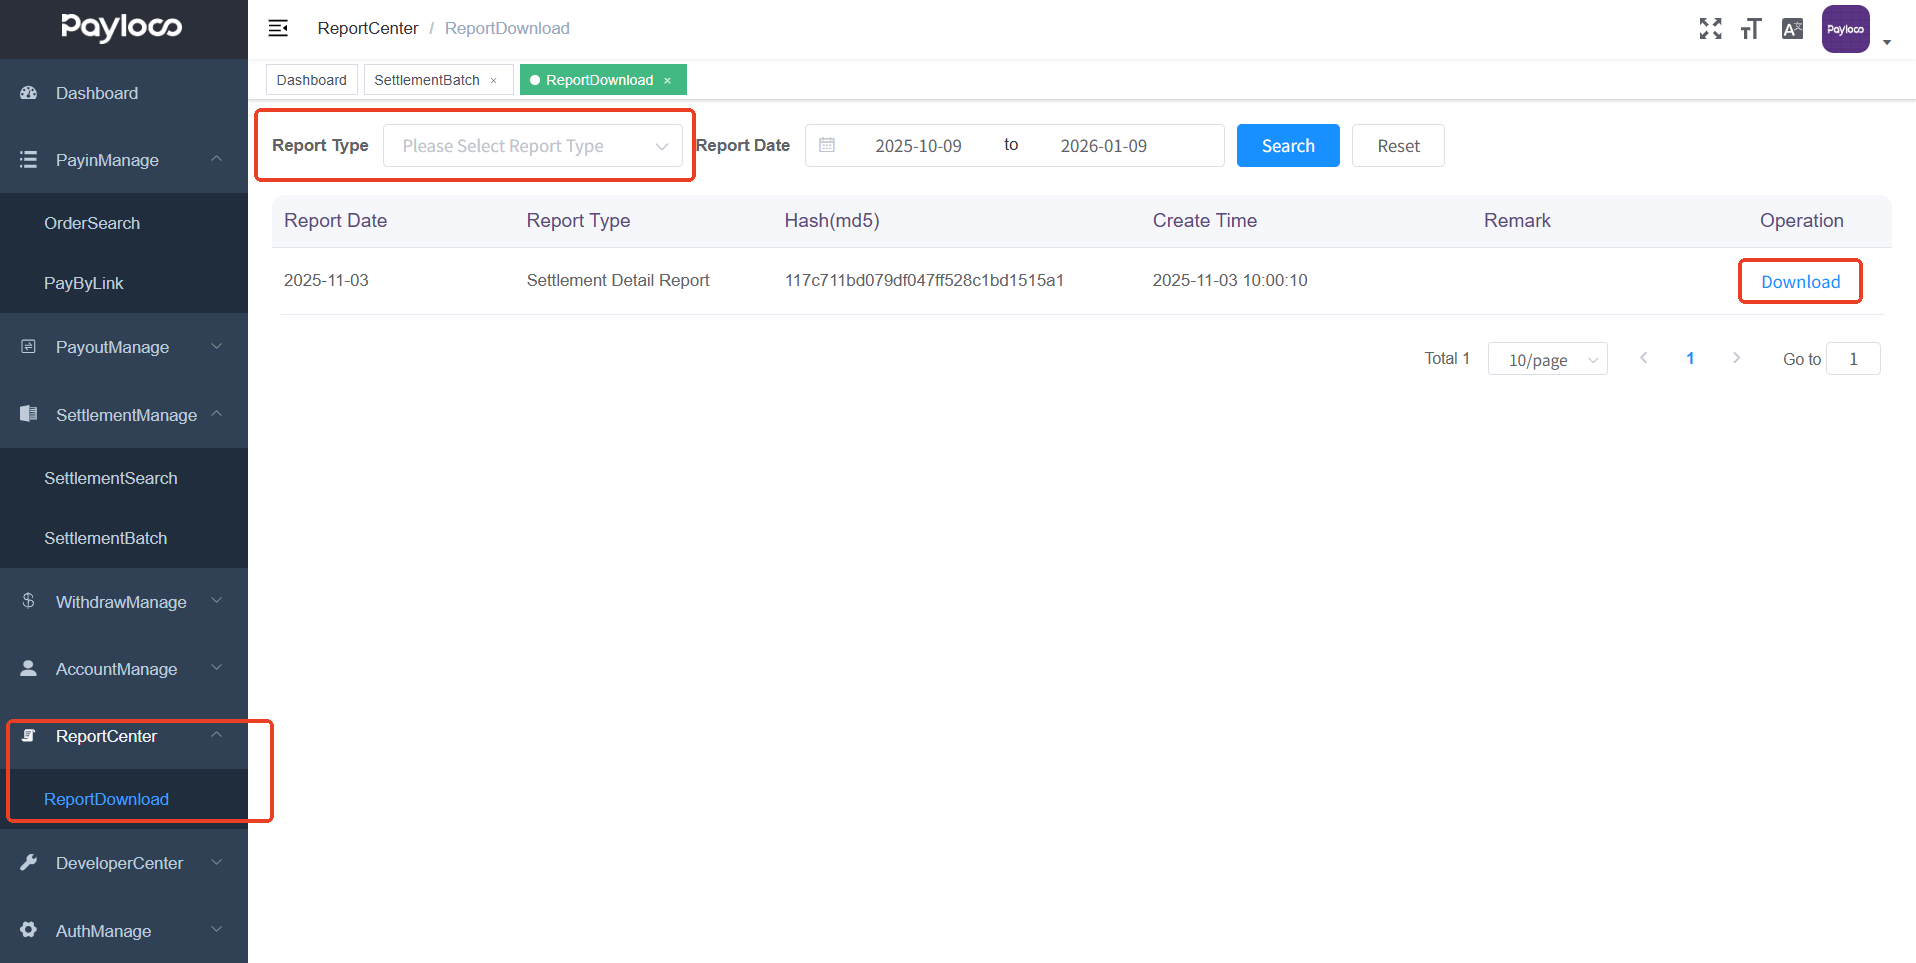
Task: Toggle the sidebar collapse icon
Action: 277,28
